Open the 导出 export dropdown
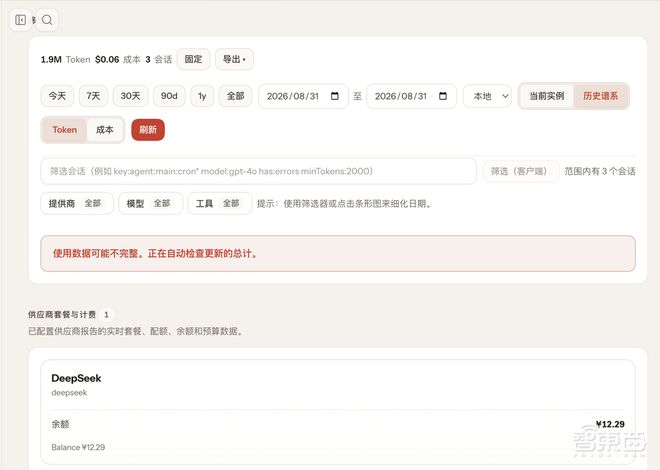This screenshot has height=470, width=660. click(234, 59)
